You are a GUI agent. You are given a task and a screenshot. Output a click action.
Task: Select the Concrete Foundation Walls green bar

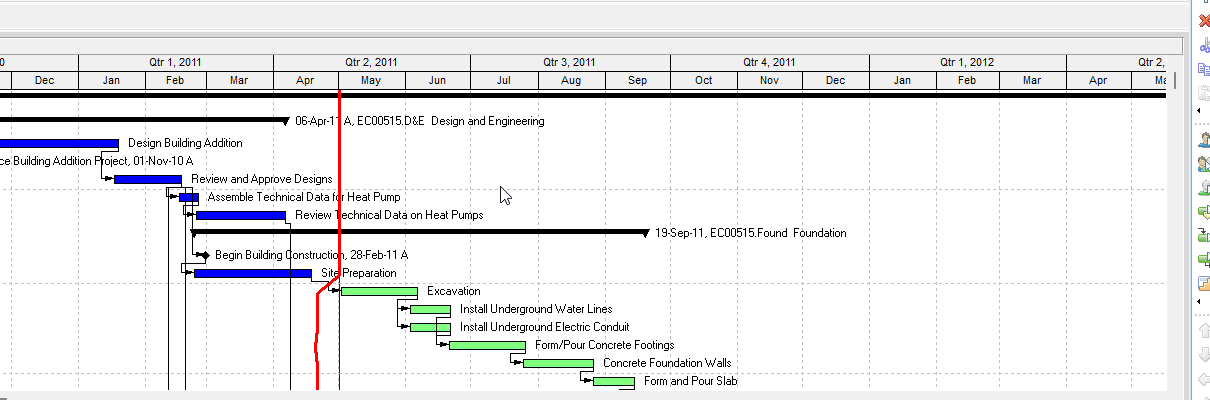coord(558,363)
